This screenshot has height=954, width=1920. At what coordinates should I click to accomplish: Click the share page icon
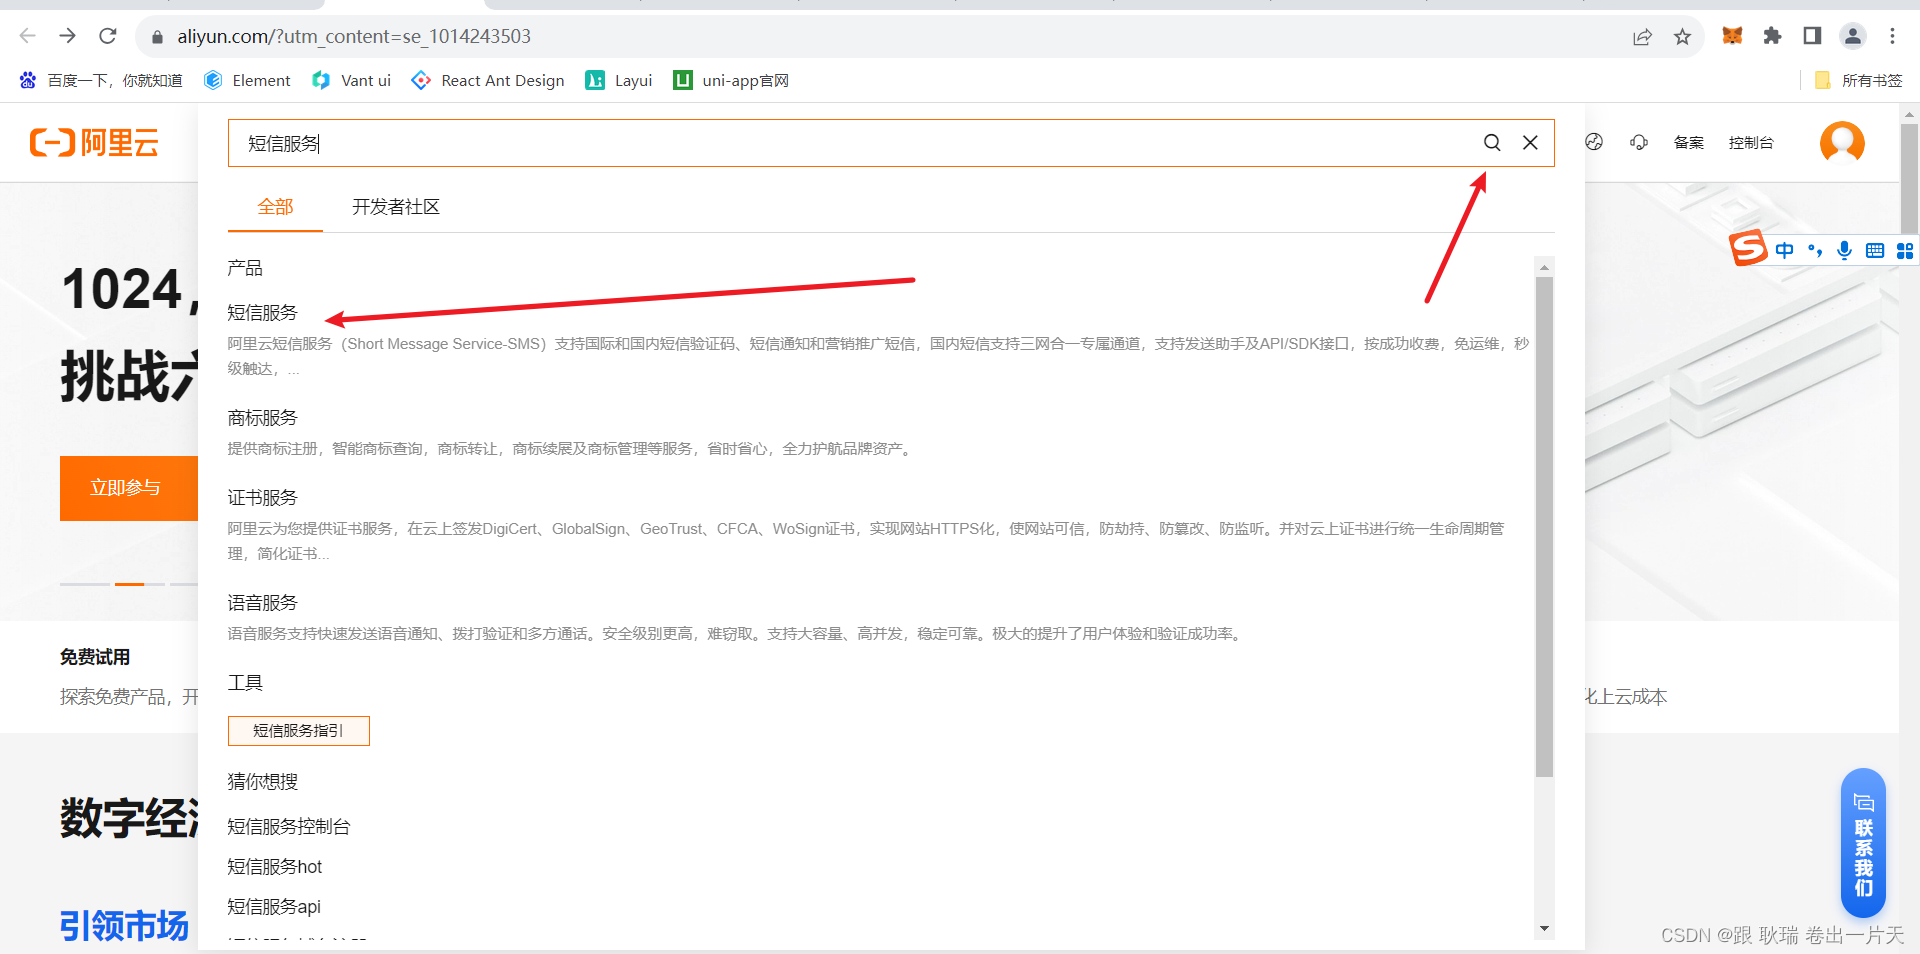point(1642,37)
